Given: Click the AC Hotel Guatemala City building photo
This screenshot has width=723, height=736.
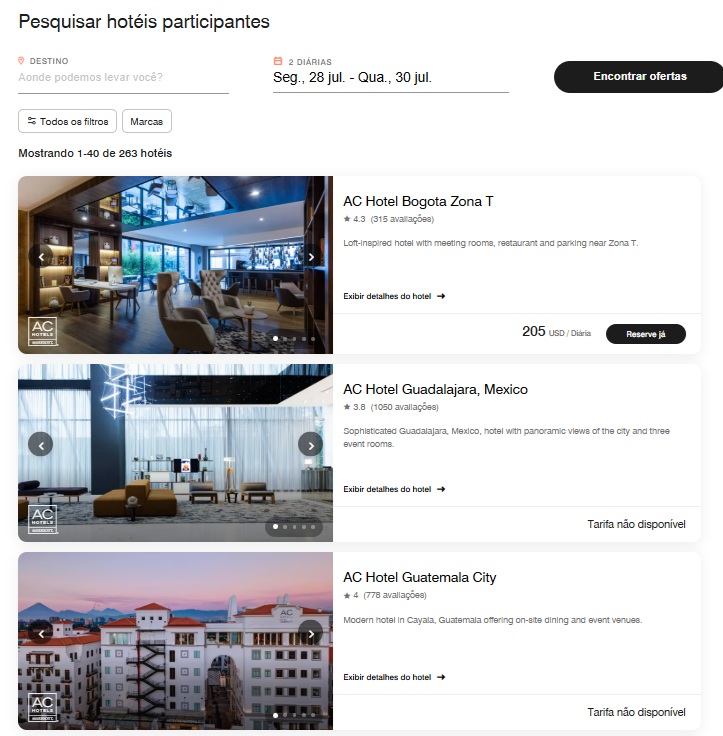Looking at the screenshot, I should click(176, 641).
